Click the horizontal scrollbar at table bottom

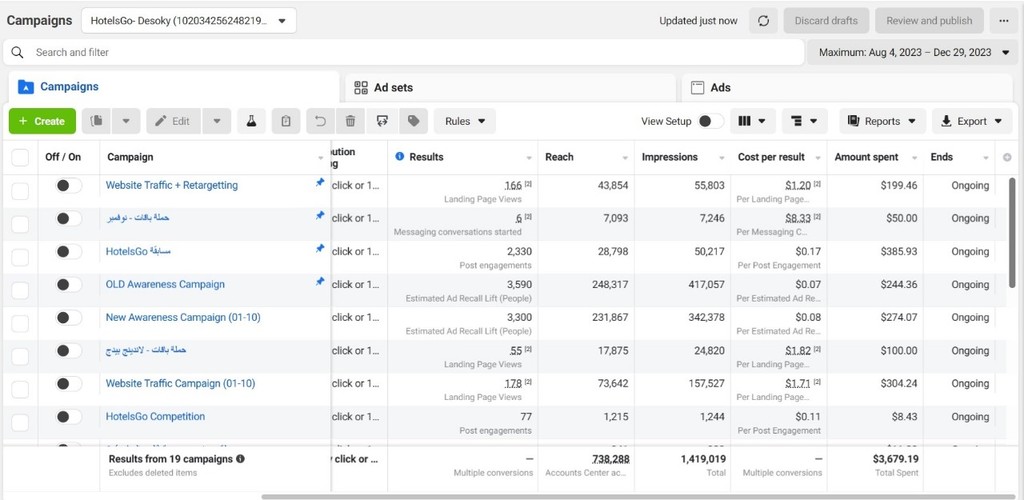pos(638,497)
